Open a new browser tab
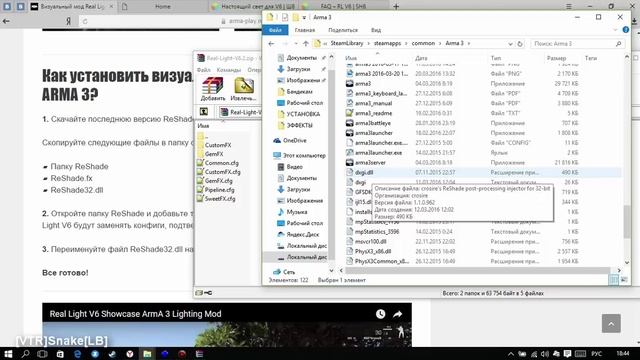The width and height of the screenshot is (640, 360). (x=396, y=6)
